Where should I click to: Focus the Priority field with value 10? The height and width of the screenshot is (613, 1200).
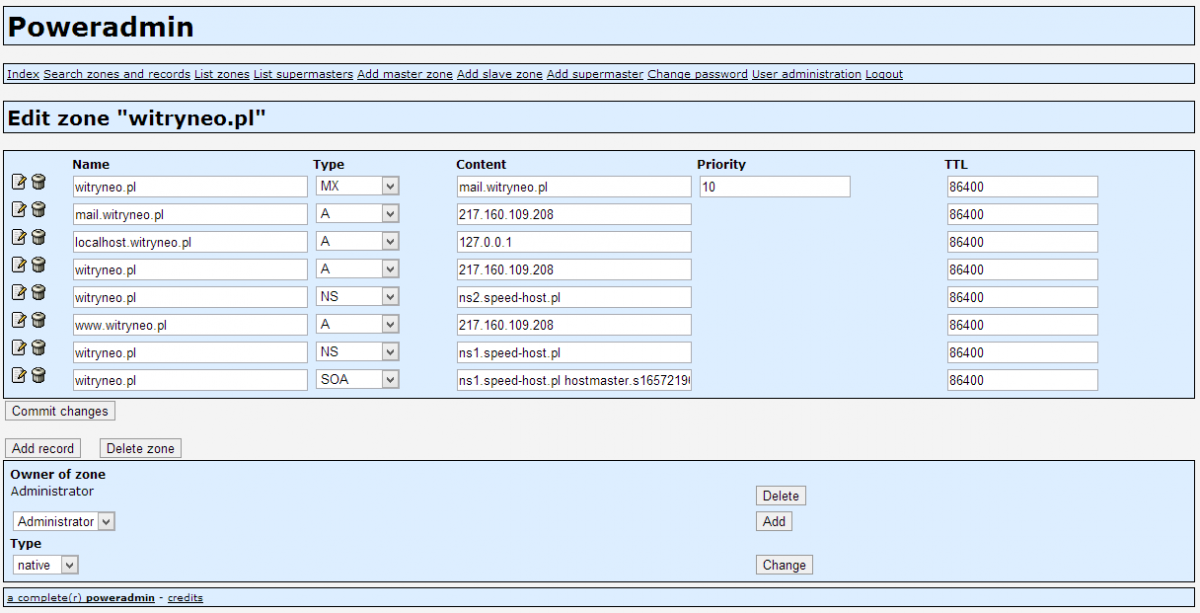point(774,187)
